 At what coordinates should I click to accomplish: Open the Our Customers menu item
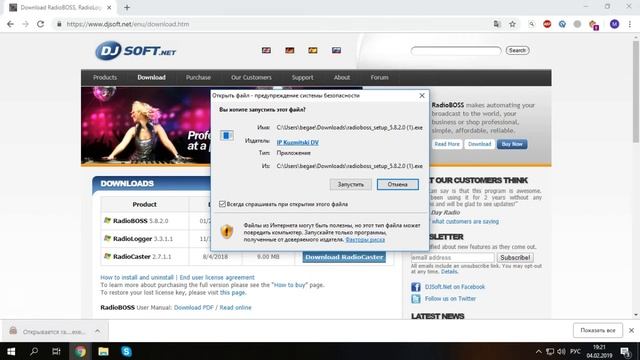pyautogui.click(x=251, y=77)
